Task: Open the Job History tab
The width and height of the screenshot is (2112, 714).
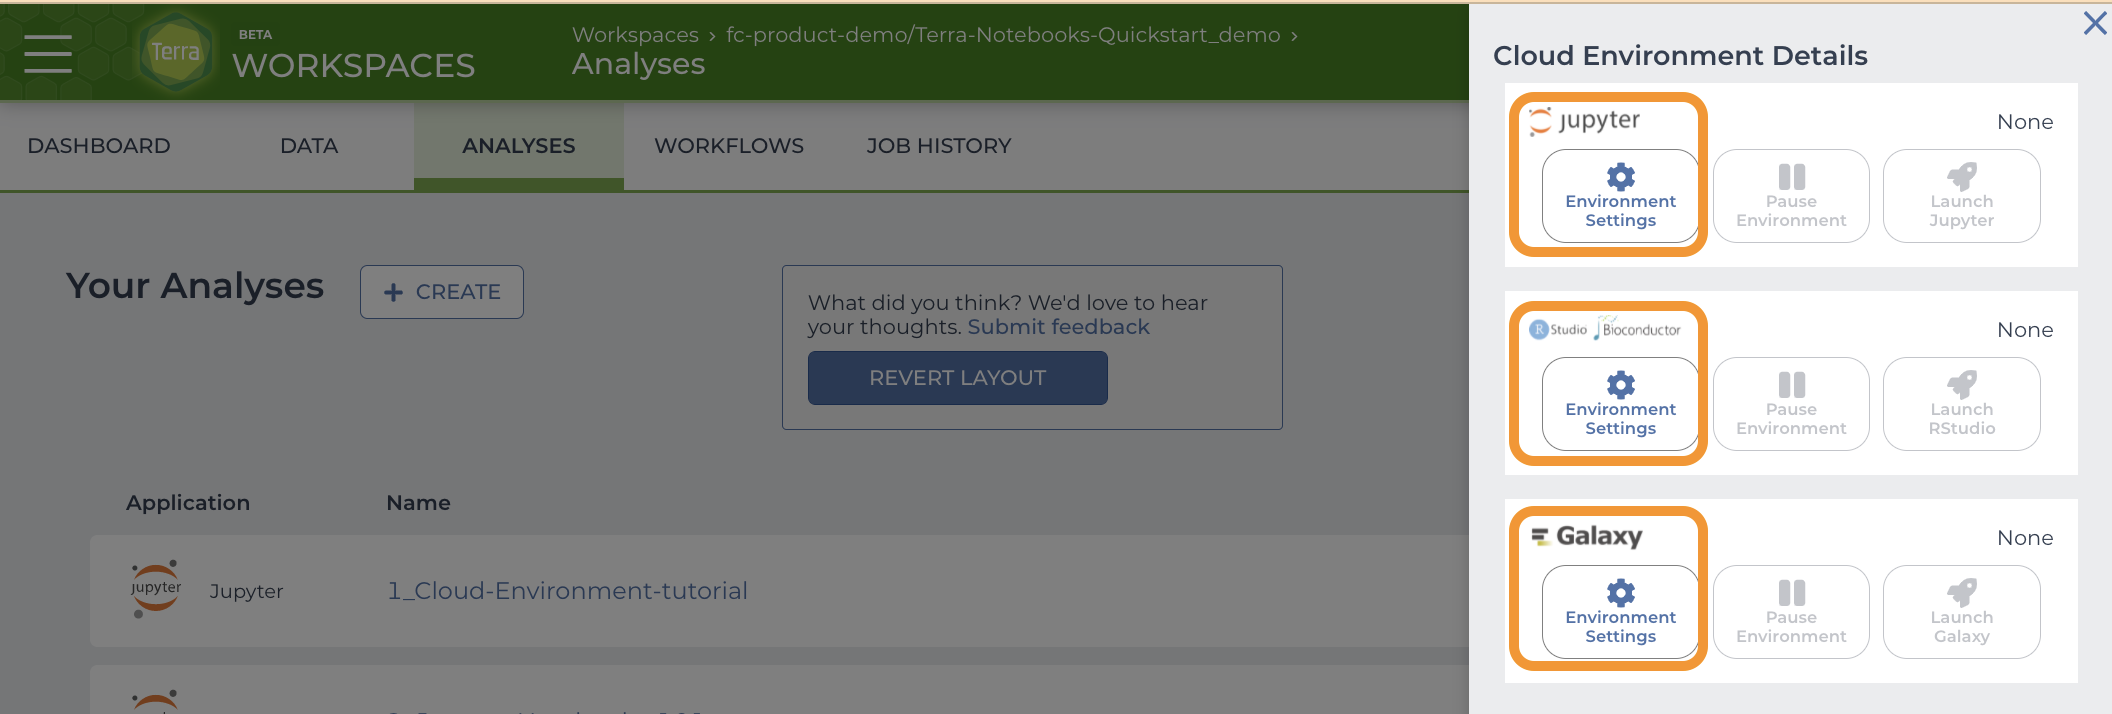Action: click(939, 146)
